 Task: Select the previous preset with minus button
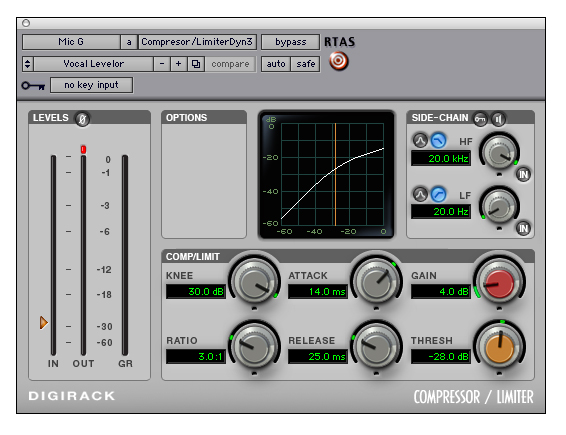[162, 64]
